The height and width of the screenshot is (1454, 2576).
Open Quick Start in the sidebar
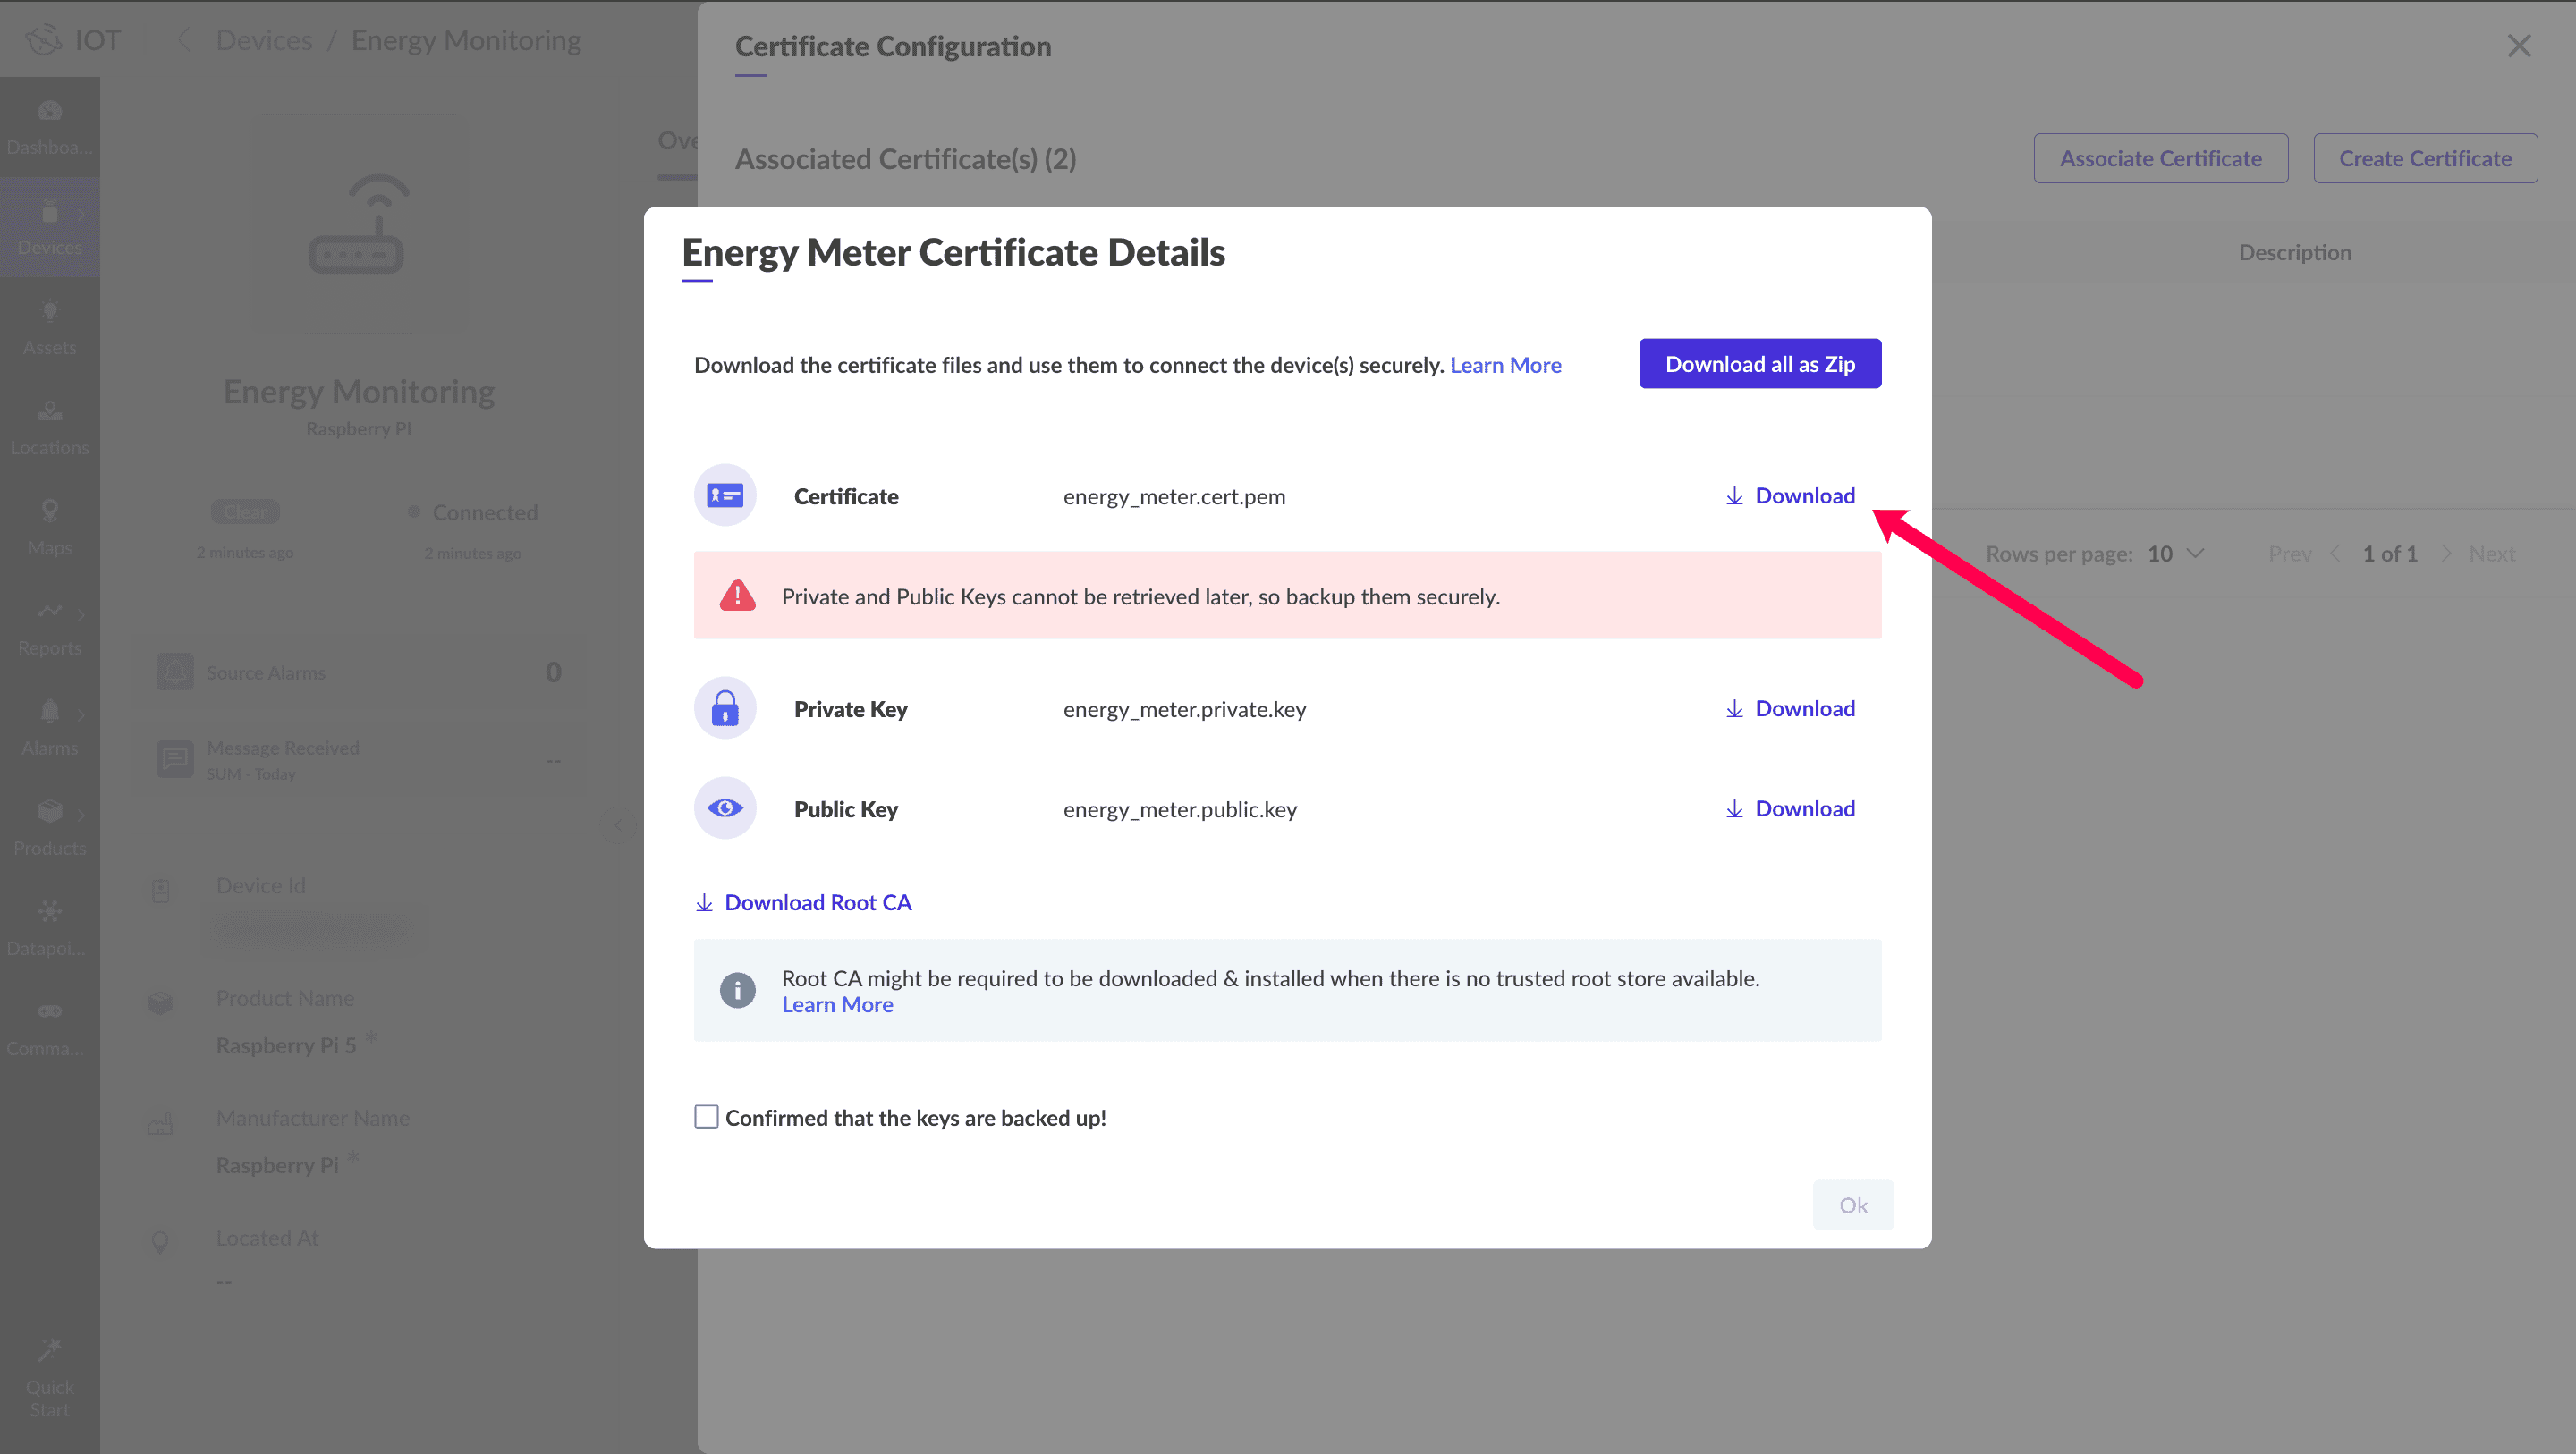(49, 1378)
